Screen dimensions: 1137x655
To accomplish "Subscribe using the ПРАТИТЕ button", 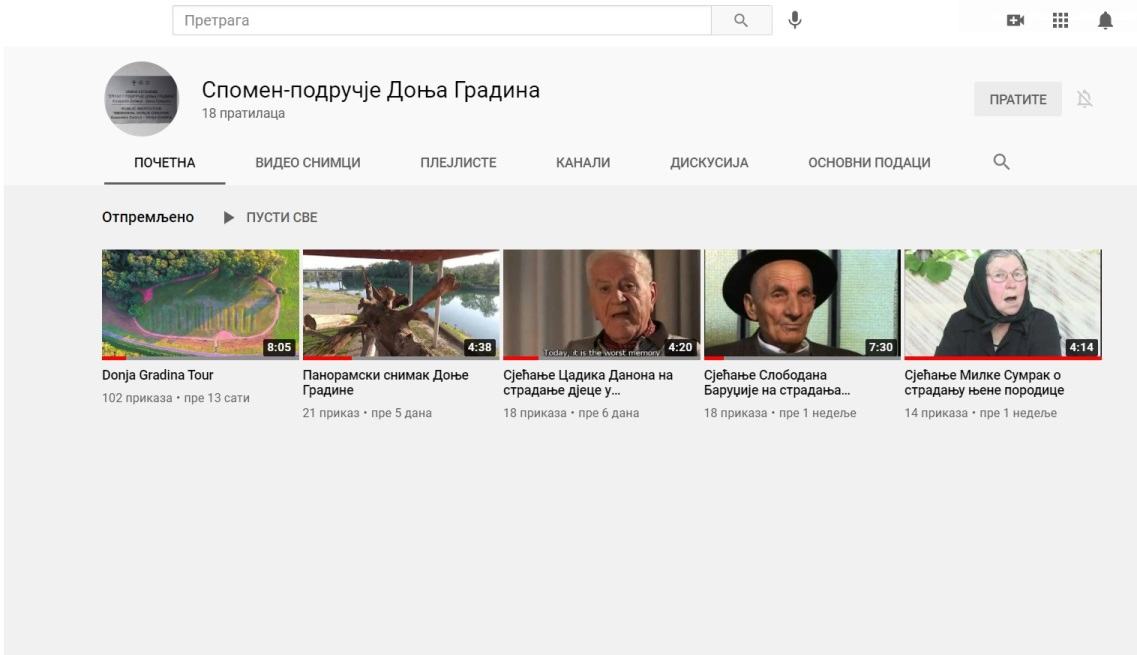I will pyautogui.click(x=1017, y=99).
